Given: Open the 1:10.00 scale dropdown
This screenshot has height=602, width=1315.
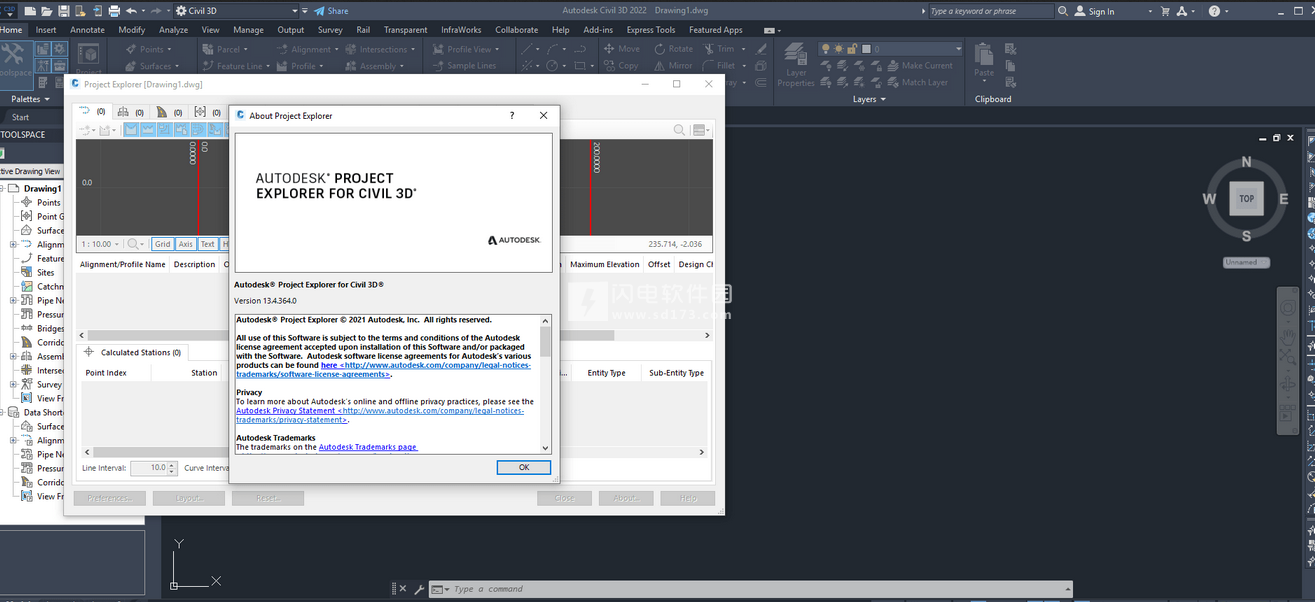Looking at the screenshot, I should (100, 244).
